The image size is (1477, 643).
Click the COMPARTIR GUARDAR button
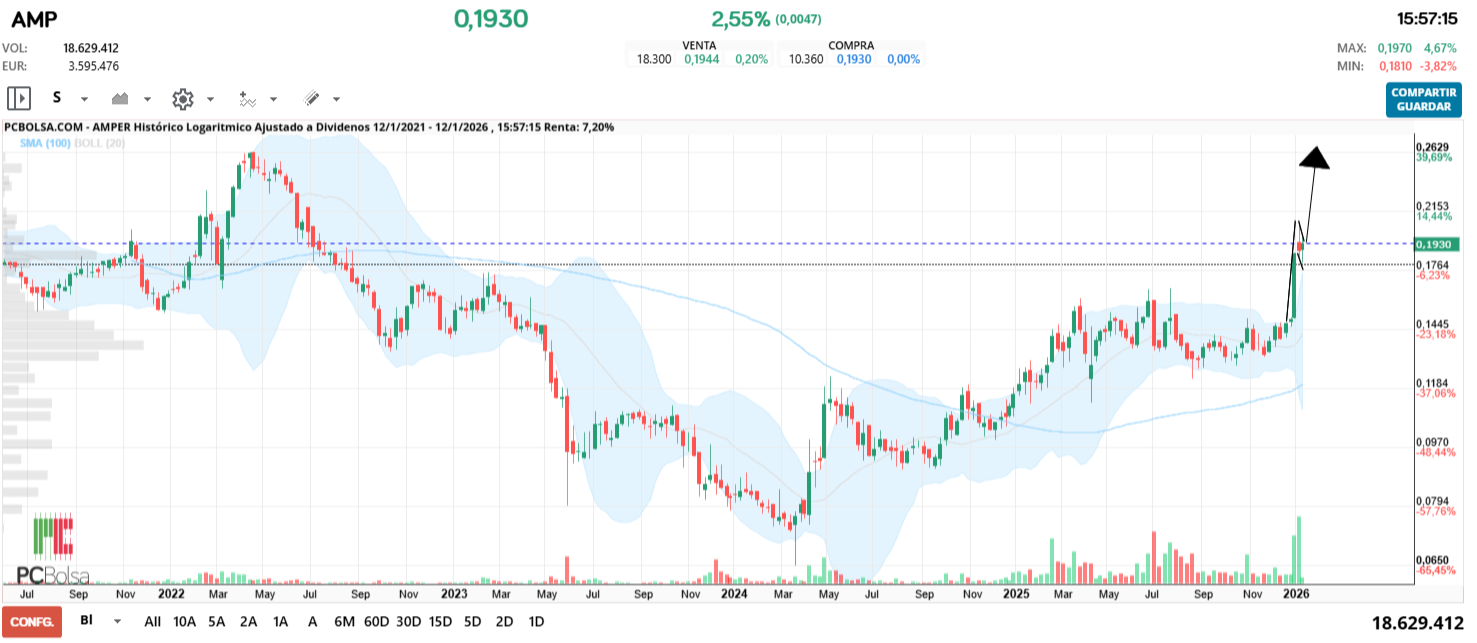click(x=1424, y=99)
